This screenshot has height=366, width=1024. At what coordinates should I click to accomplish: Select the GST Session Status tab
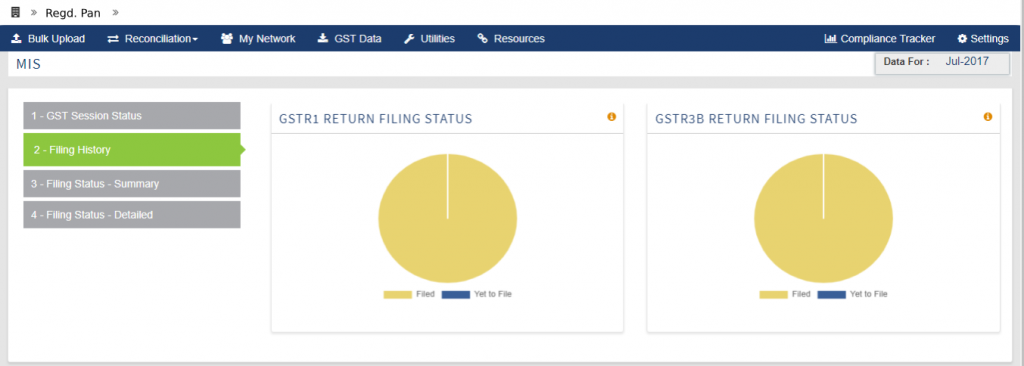point(132,116)
